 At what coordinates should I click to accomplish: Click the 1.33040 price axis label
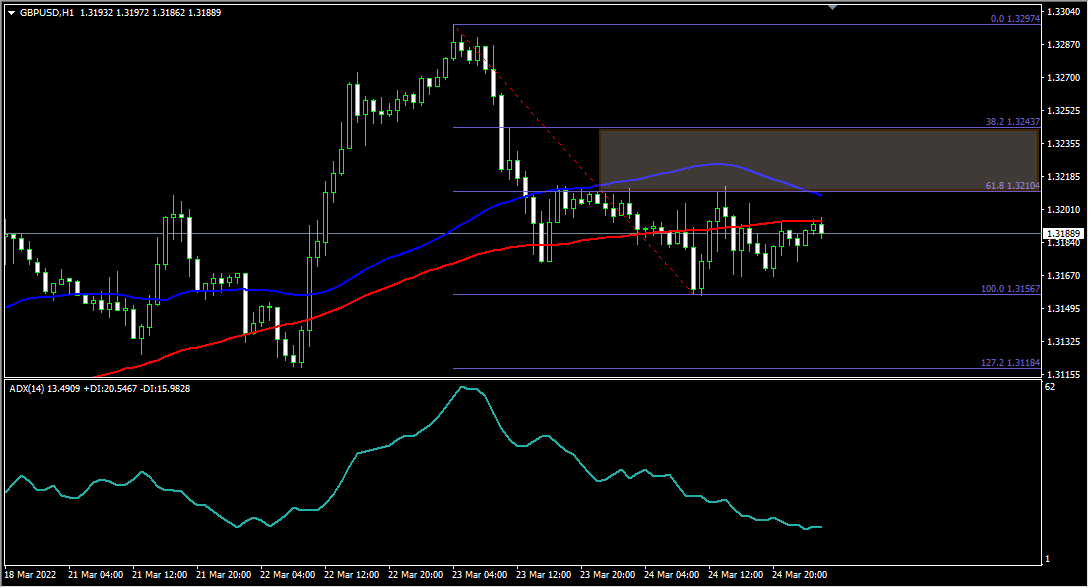(x=1063, y=12)
